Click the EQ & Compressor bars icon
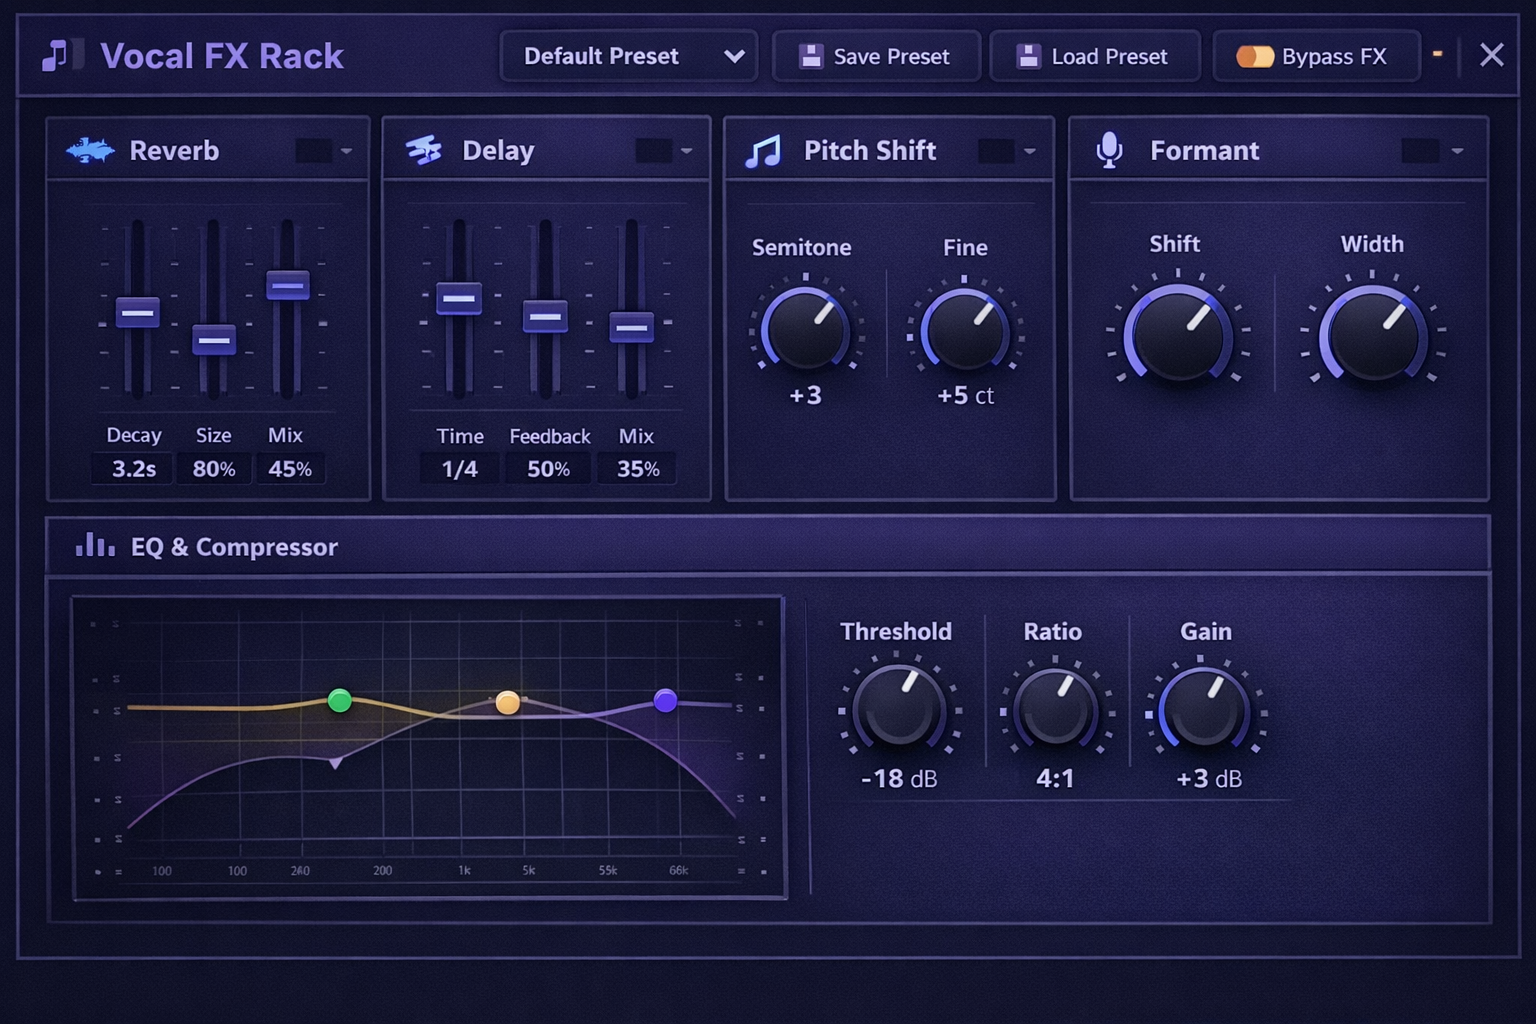 pos(95,546)
